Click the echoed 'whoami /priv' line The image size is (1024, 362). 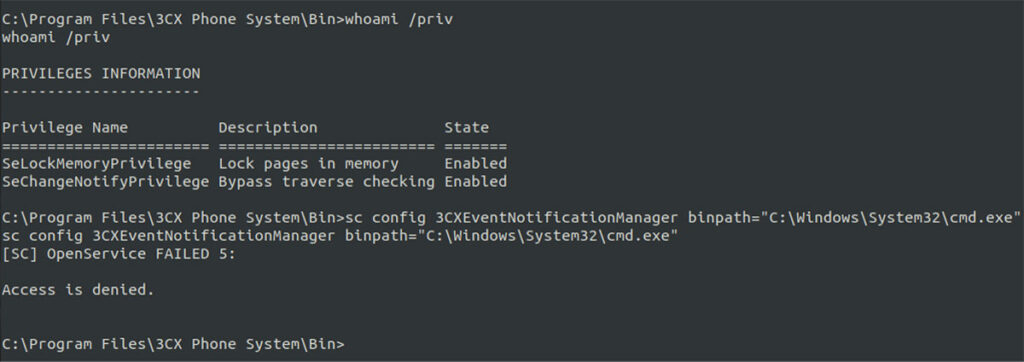[x=56, y=37]
